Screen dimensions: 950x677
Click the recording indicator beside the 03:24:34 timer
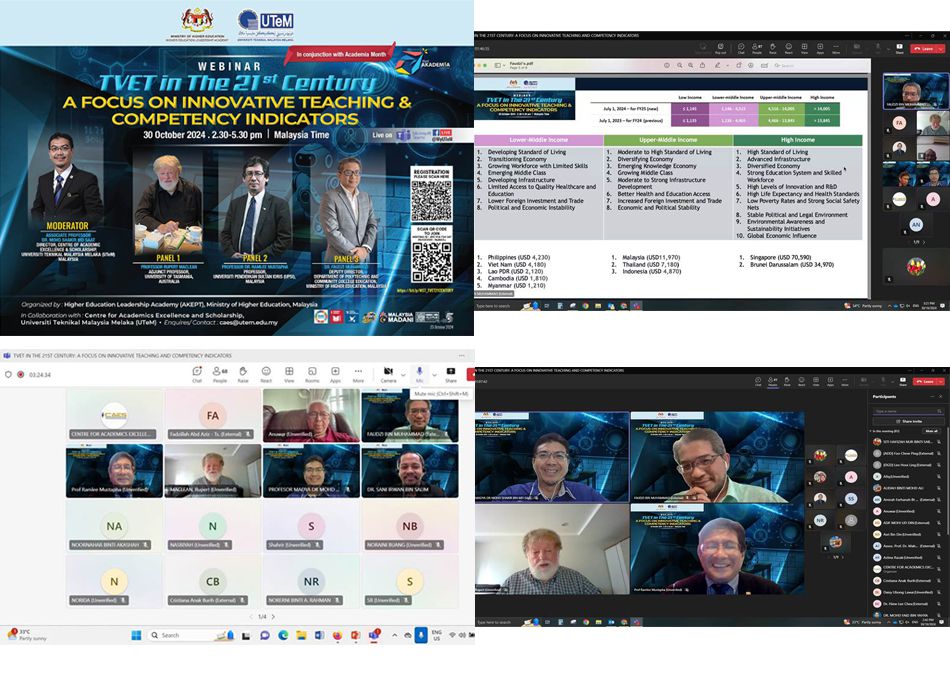pyautogui.click(x=21, y=374)
